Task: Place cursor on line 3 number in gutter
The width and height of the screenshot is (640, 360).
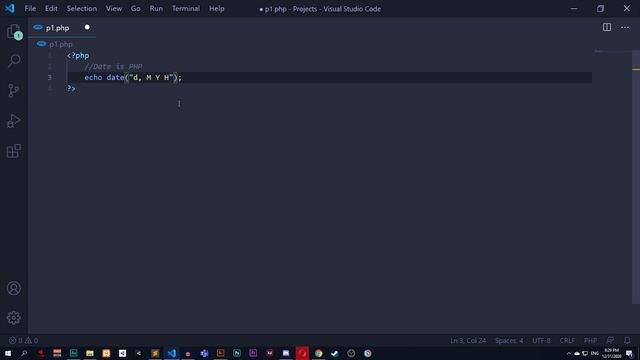Action: click(50, 78)
